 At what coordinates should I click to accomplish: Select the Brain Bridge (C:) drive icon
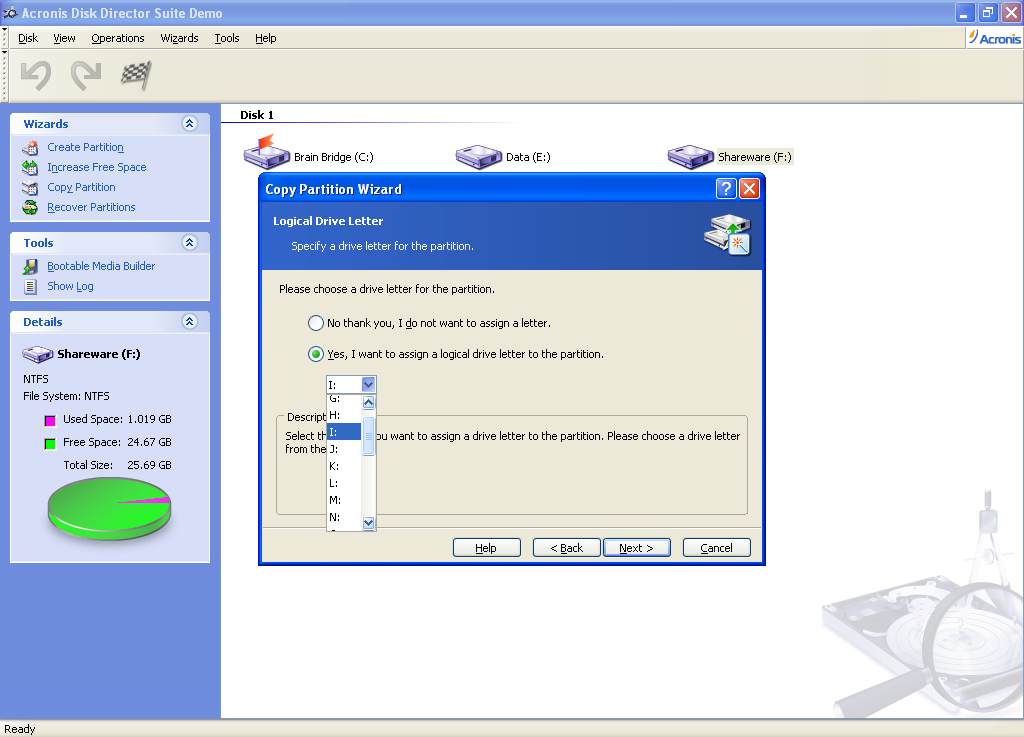(266, 153)
